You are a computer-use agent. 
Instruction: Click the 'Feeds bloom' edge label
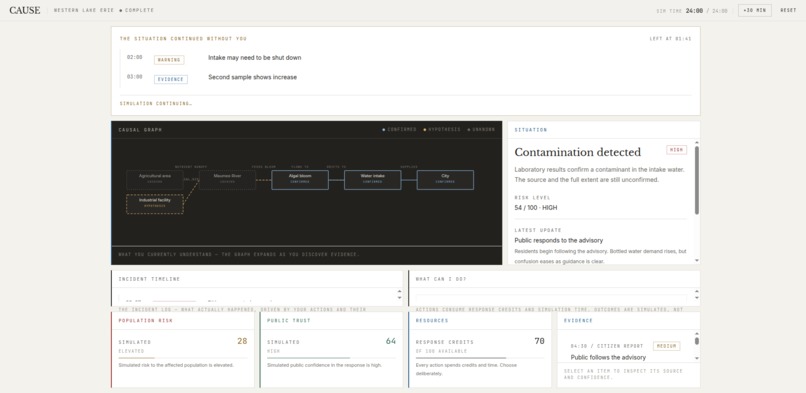click(264, 167)
